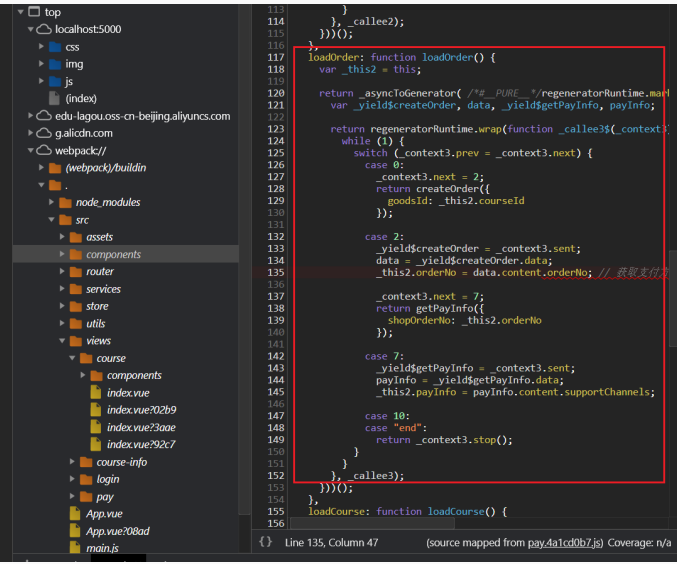Select the store folder
The image size is (677, 564).
(97, 306)
